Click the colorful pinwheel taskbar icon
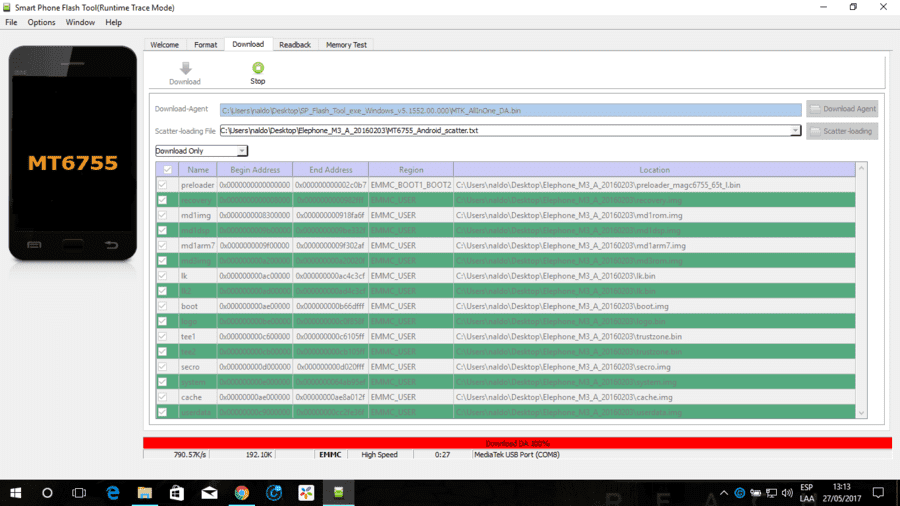Viewport: 900px width, 506px height. coord(306,493)
